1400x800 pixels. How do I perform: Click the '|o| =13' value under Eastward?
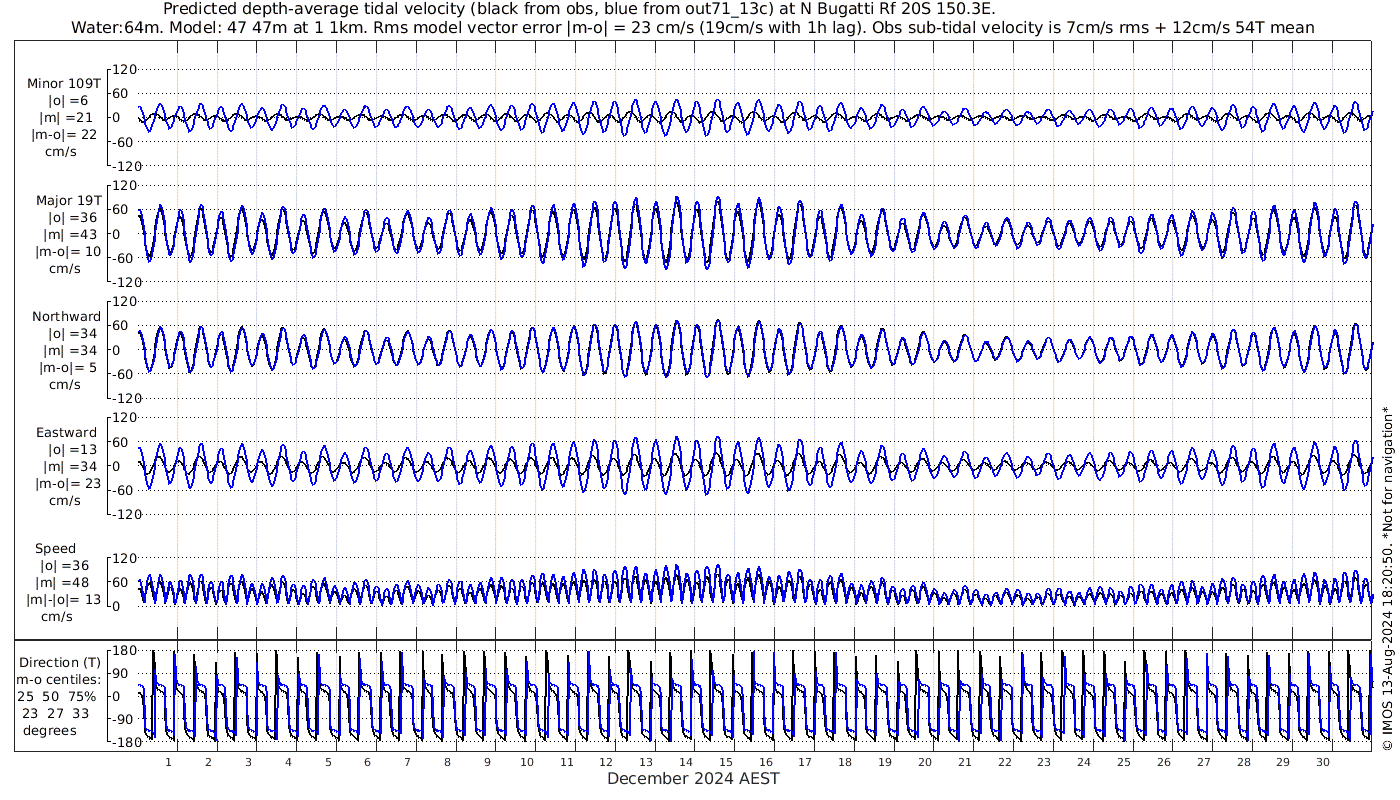[68, 449]
